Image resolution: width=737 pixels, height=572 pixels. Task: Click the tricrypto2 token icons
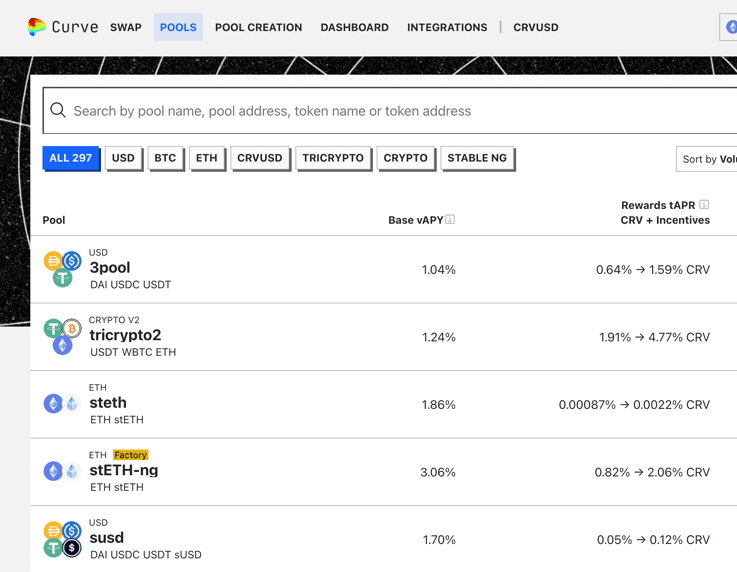coord(62,337)
